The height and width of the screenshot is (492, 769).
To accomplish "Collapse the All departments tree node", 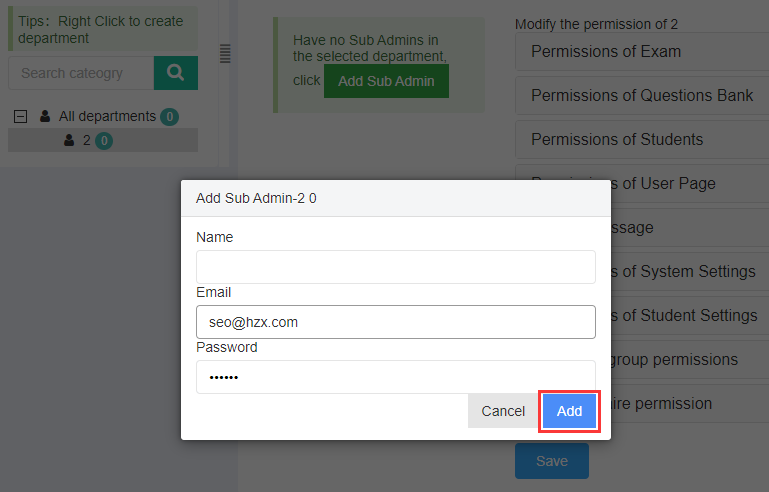I will (x=21, y=116).
